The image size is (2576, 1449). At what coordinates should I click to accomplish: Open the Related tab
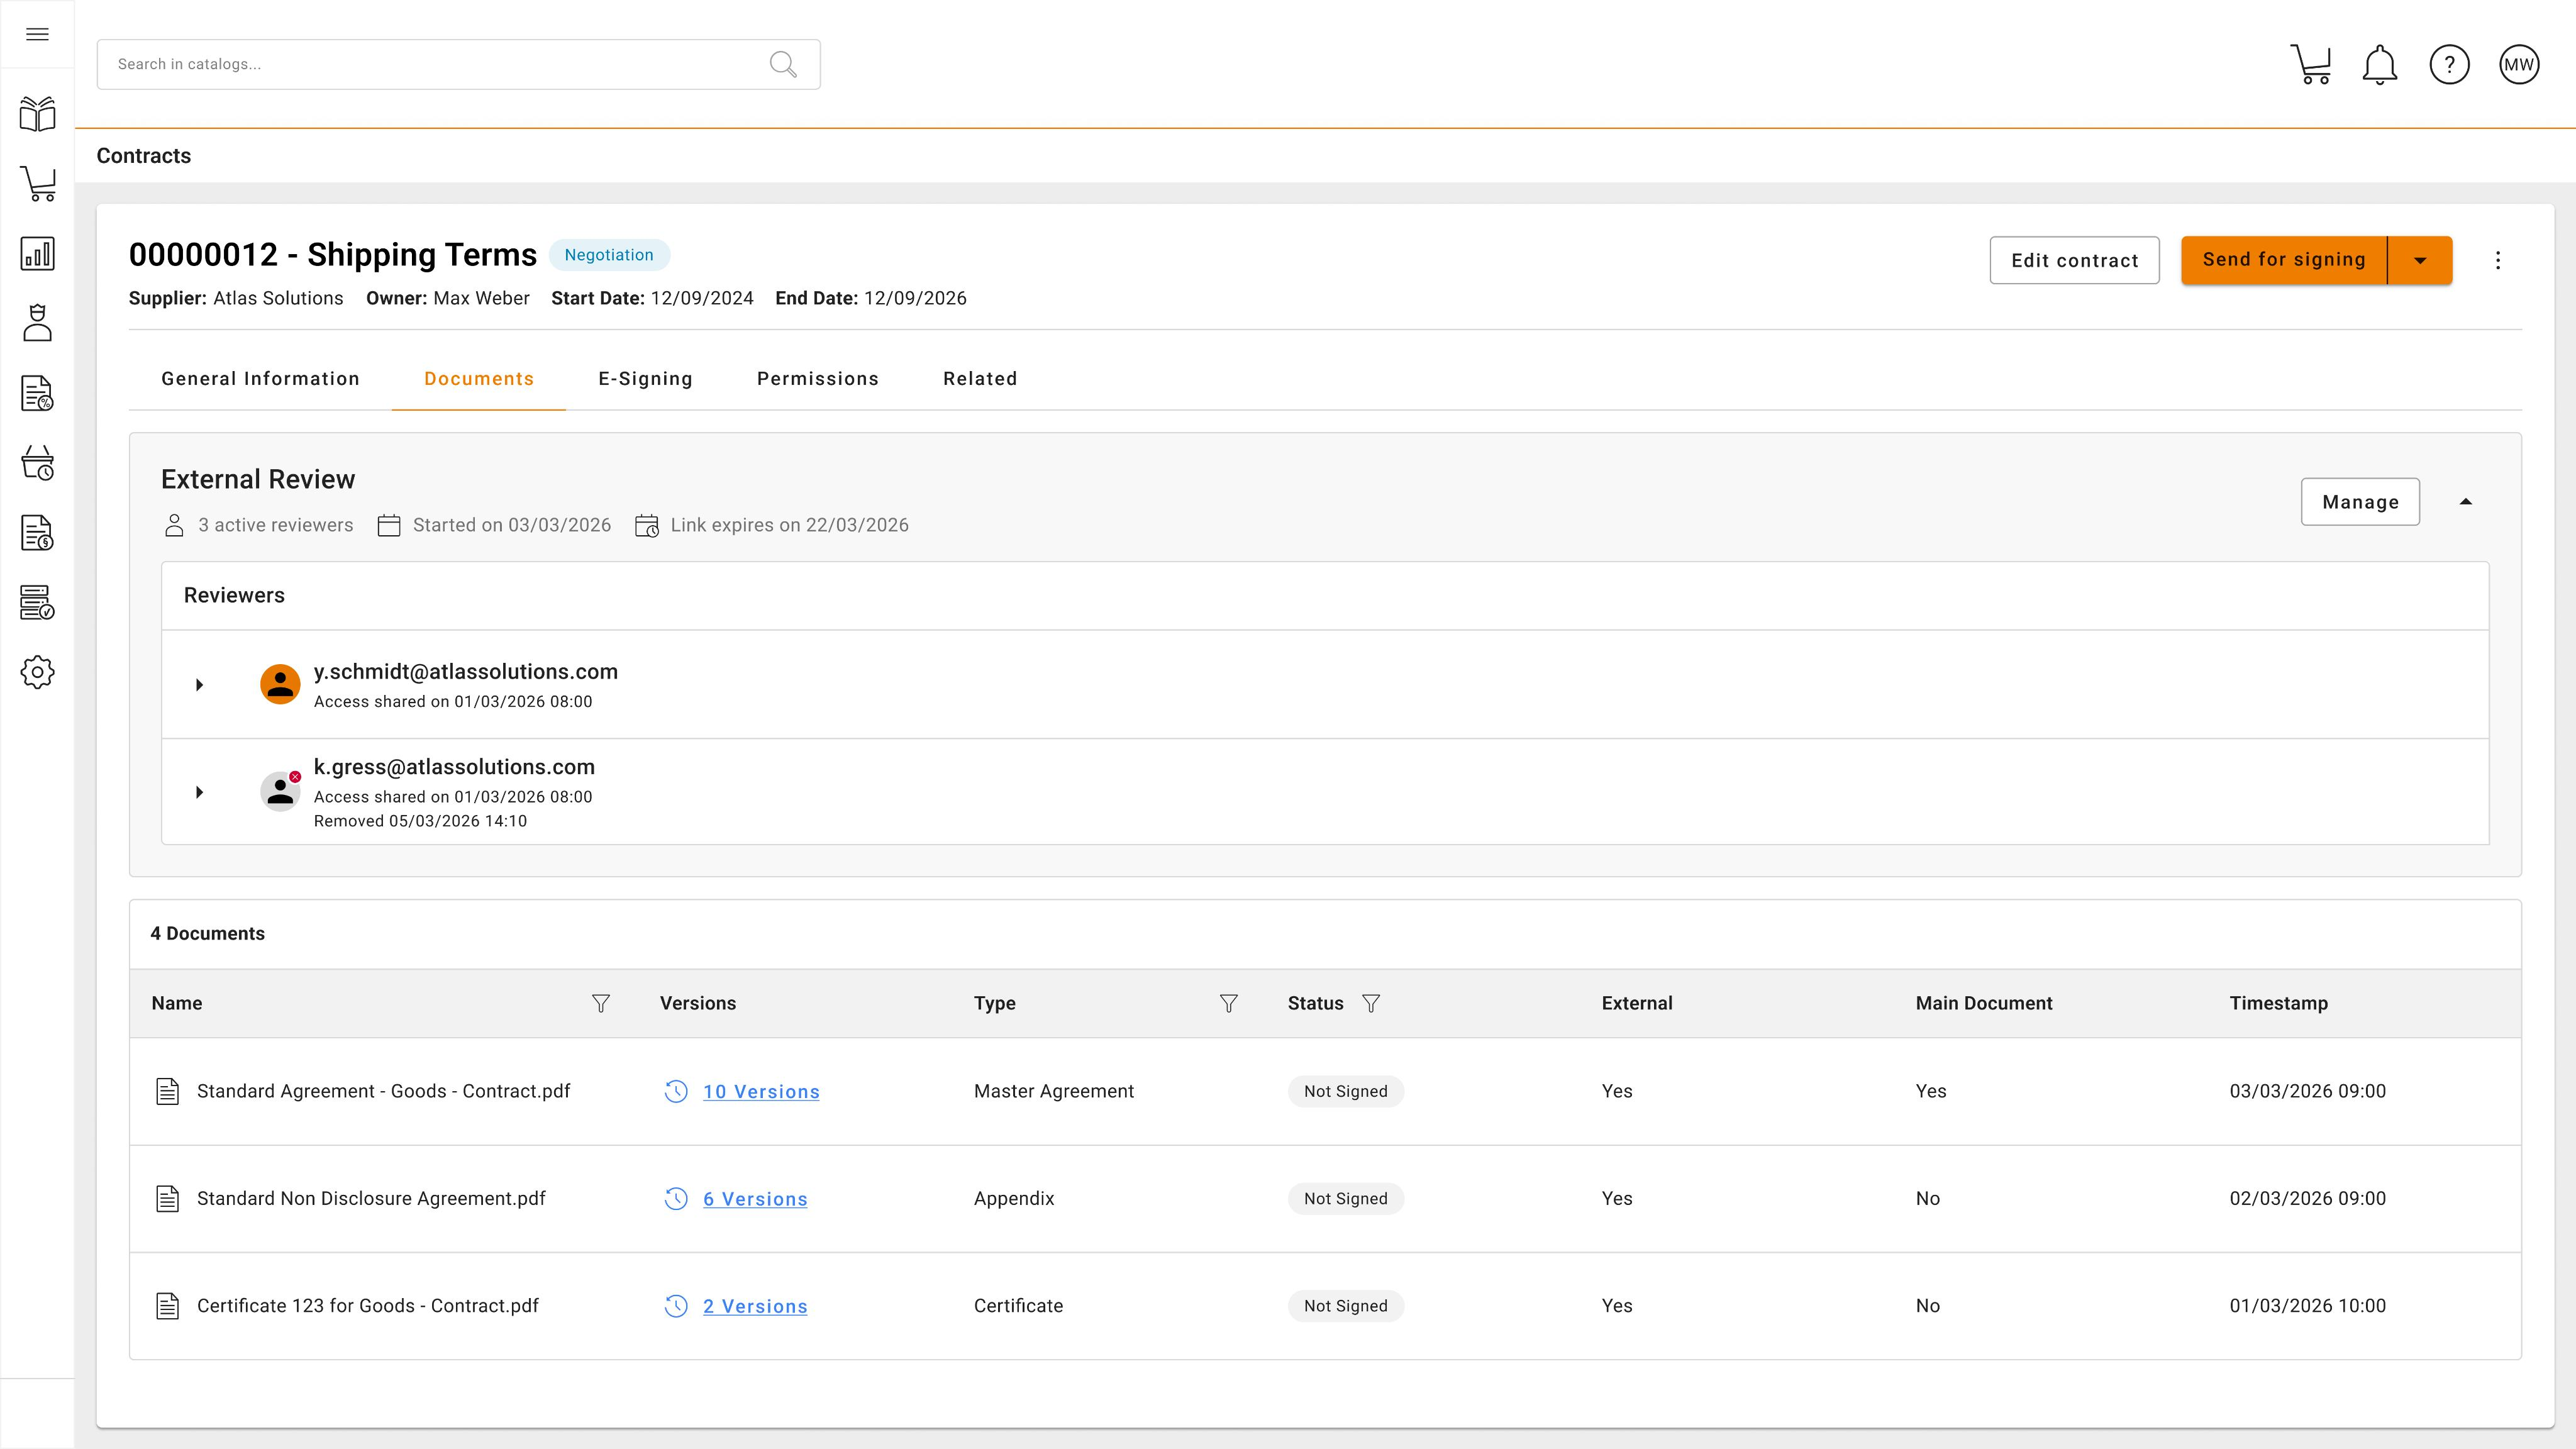coord(980,379)
